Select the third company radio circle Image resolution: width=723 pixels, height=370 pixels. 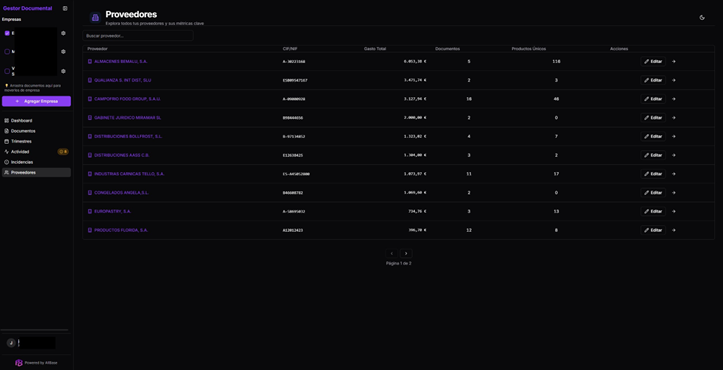pos(7,71)
